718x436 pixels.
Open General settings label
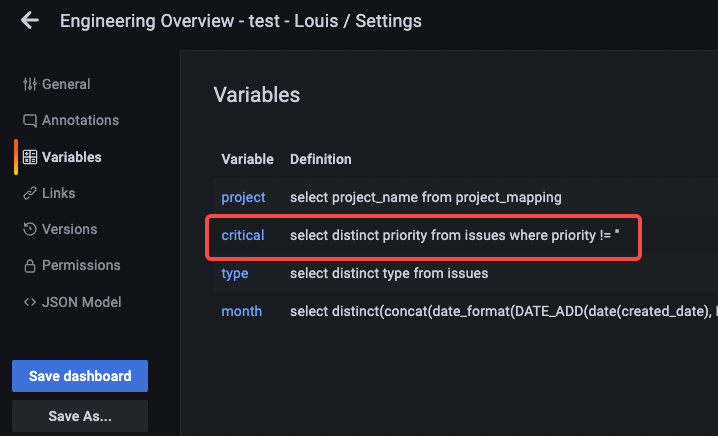coord(66,84)
